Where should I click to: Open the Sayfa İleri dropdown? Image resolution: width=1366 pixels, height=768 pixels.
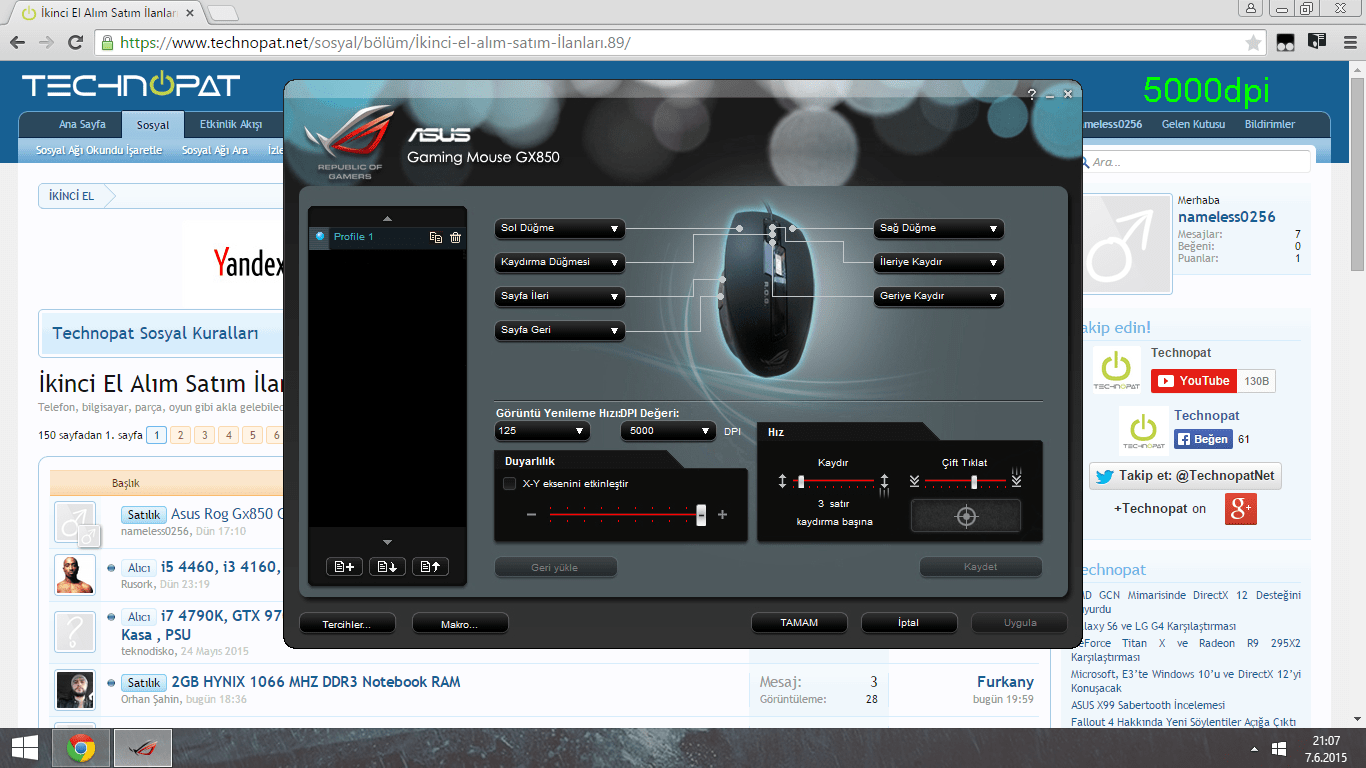(x=560, y=297)
